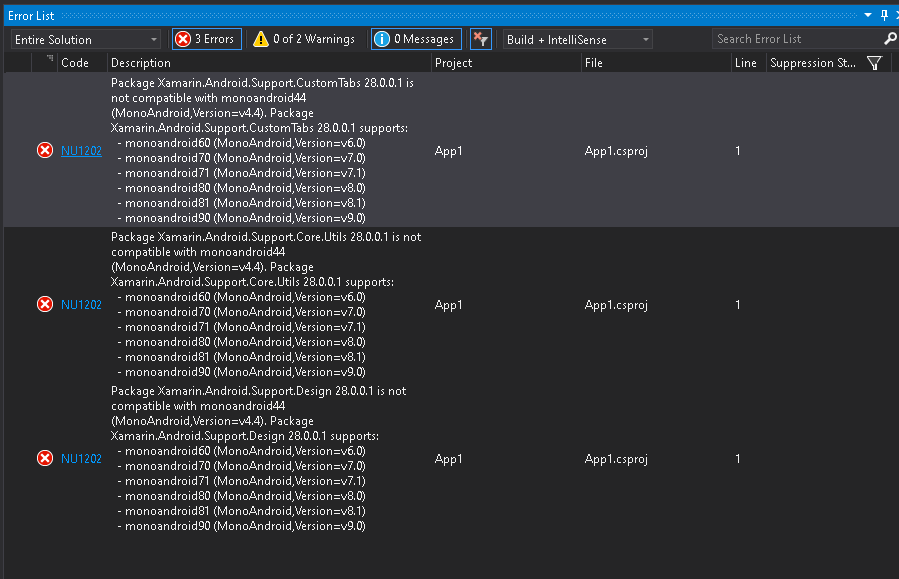Sort by the Line column header
899x579 pixels.
point(748,63)
